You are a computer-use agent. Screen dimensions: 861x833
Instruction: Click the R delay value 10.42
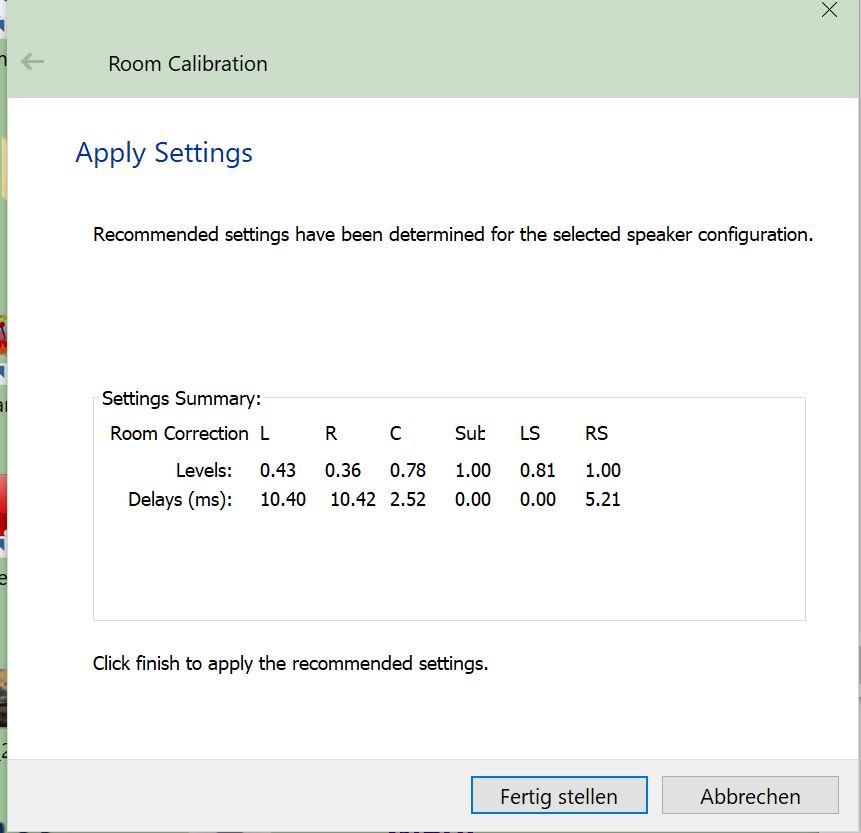point(353,499)
